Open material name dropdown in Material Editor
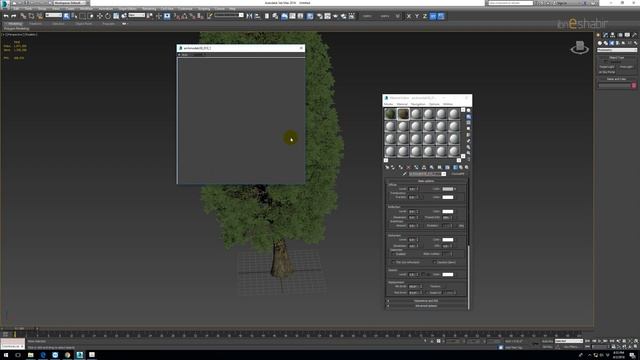640x360 pixels. (x=444, y=174)
